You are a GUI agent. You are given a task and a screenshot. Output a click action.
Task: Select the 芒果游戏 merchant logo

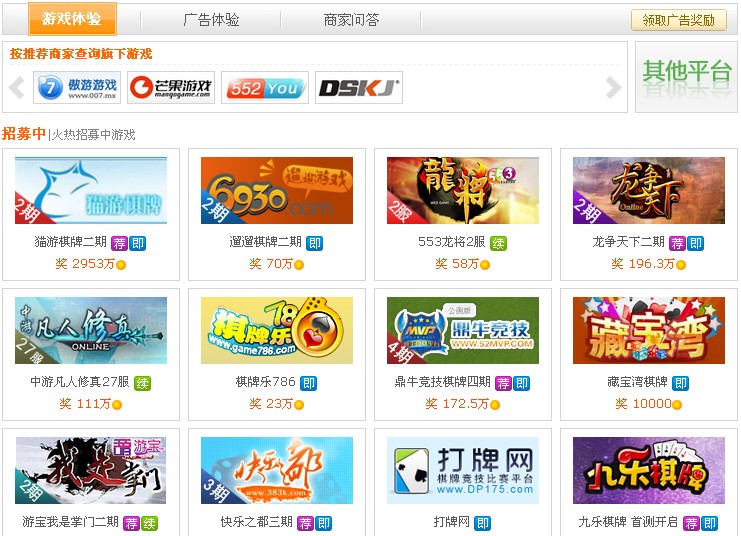click(x=171, y=87)
